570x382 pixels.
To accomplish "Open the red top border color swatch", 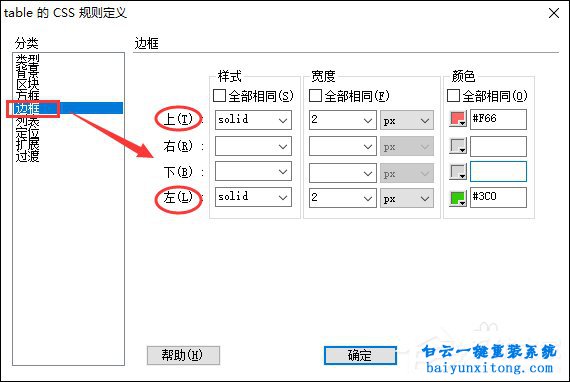I will tap(458, 119).
